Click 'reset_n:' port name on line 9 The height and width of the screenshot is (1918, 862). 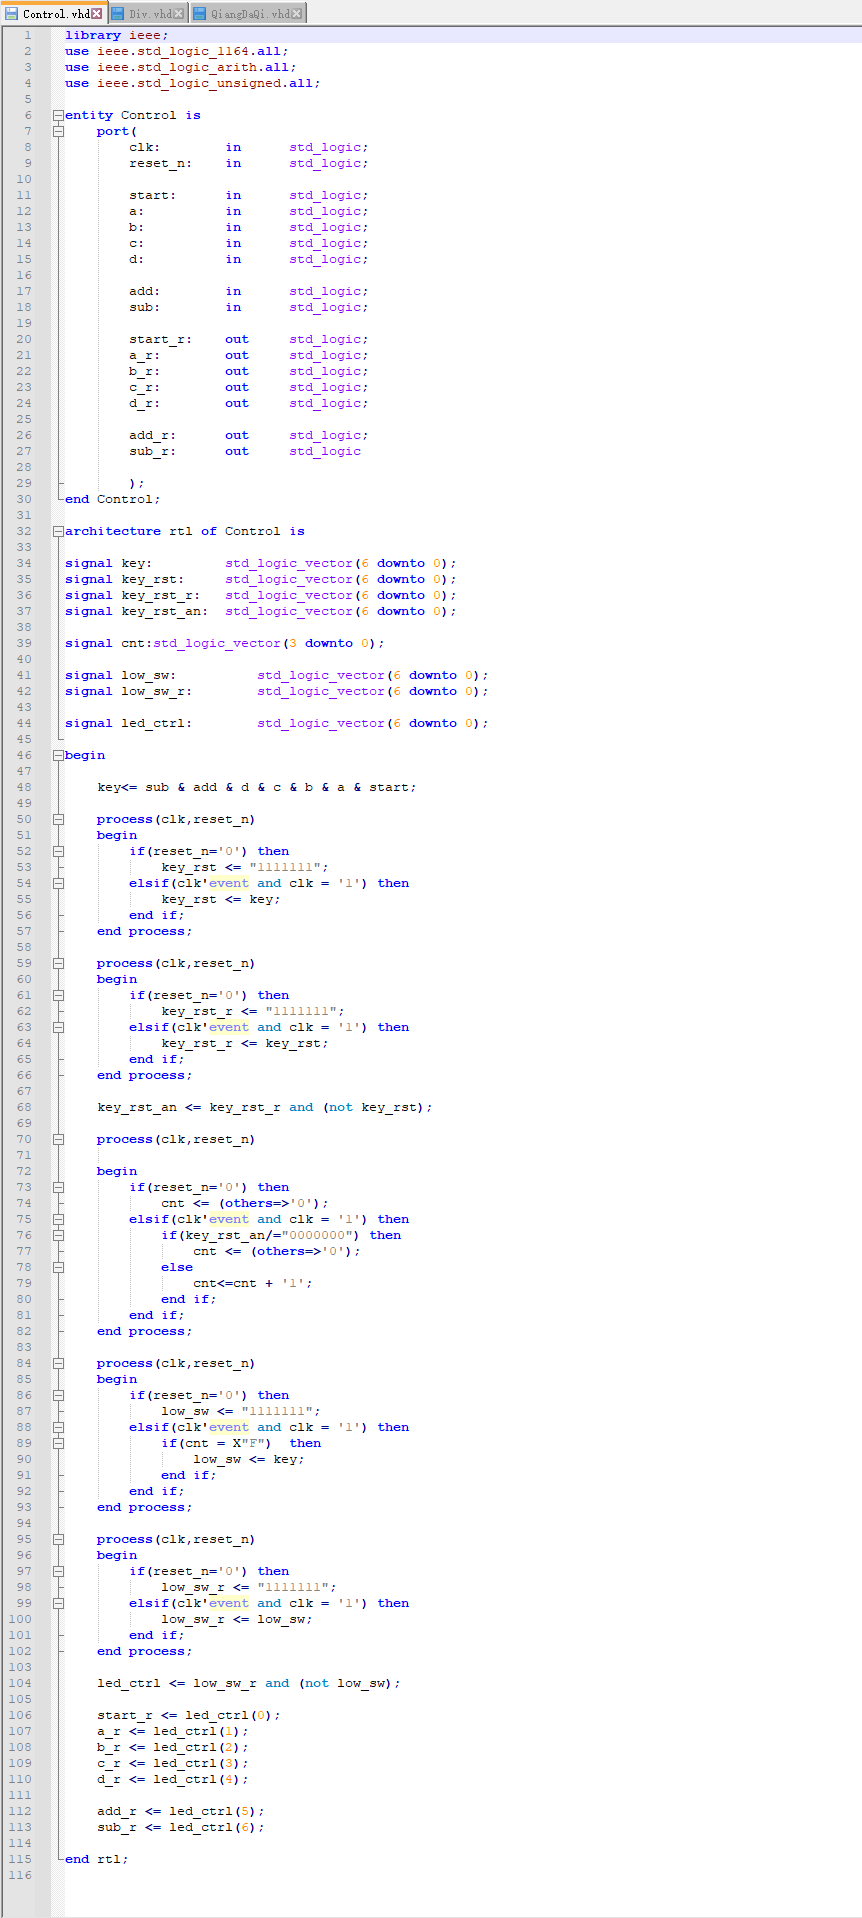pos(161,163)
